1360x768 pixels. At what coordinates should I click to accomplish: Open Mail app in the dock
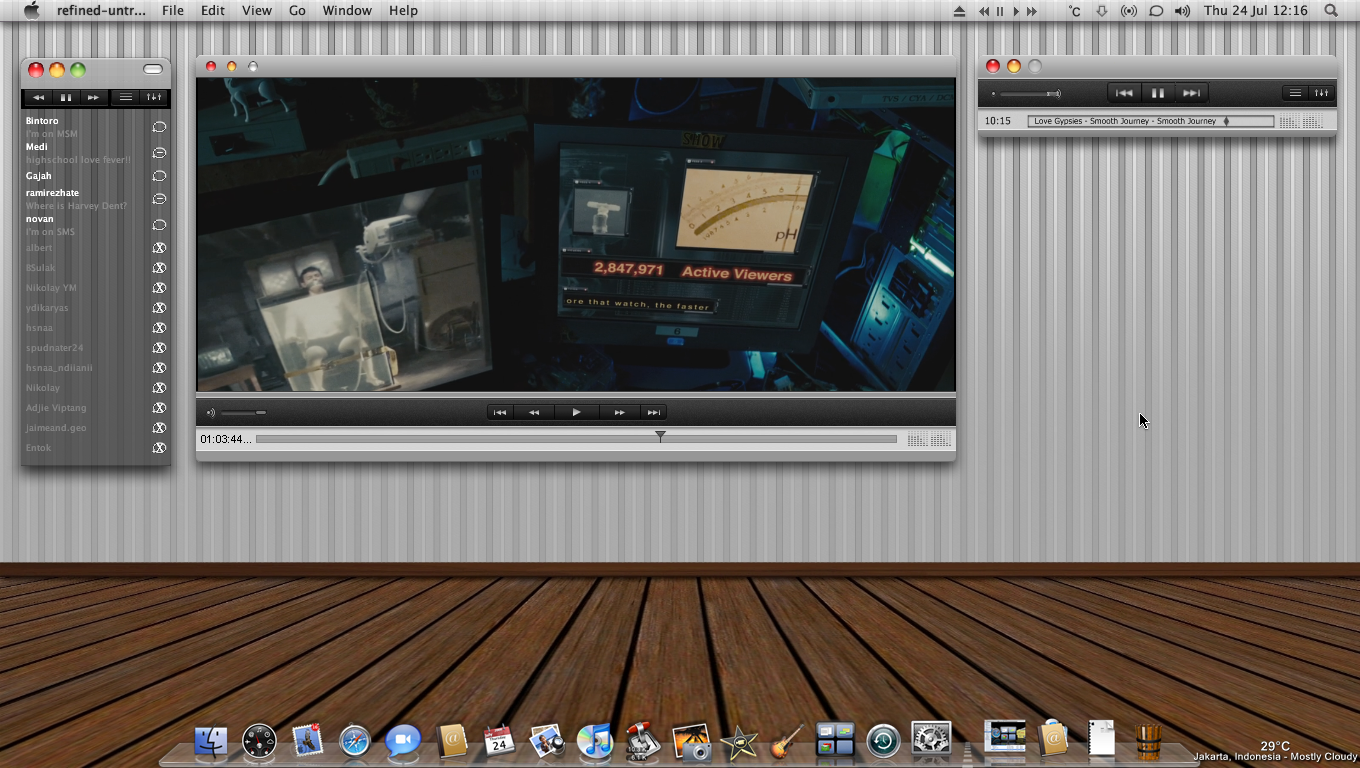pyautogui.click(x=308, y=741)
